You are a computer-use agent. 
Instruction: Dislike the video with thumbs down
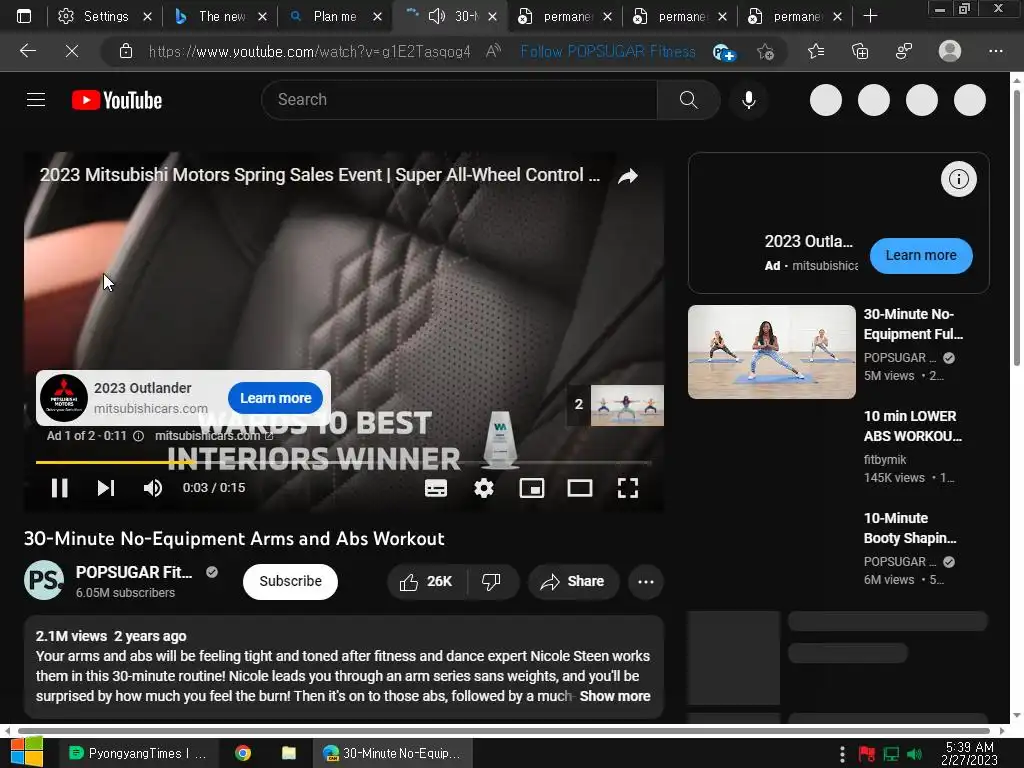pyautogui.click(x=492, y=581)
